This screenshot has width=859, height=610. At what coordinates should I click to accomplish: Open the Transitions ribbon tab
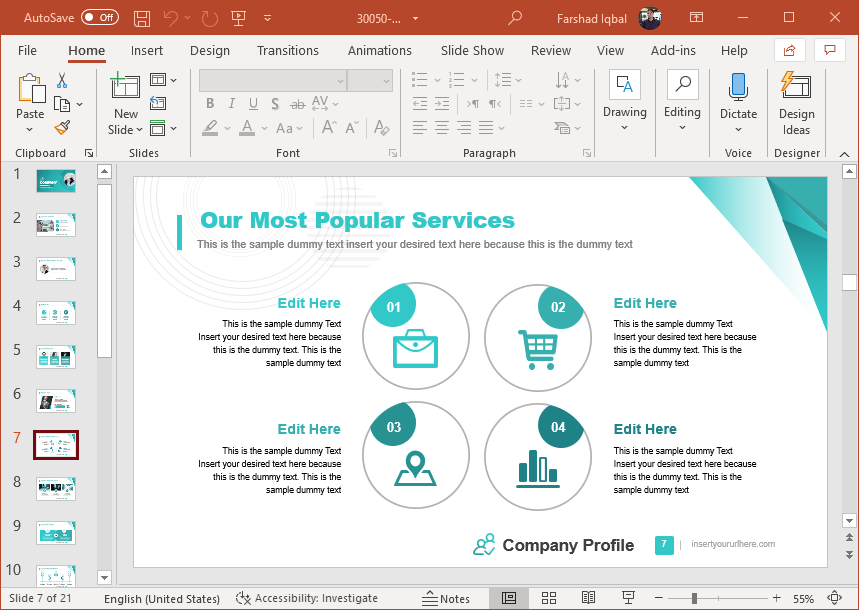(288, 50)
